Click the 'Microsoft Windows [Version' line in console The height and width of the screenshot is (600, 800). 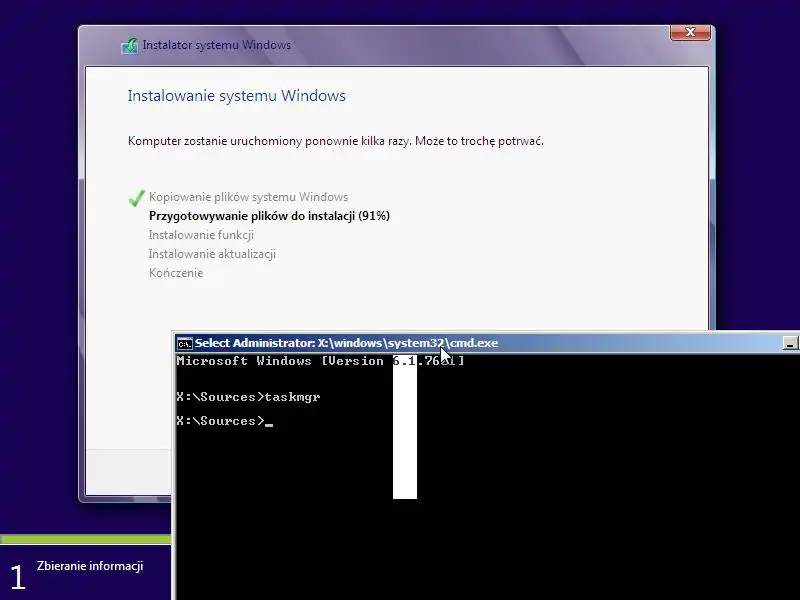point(320,361)
